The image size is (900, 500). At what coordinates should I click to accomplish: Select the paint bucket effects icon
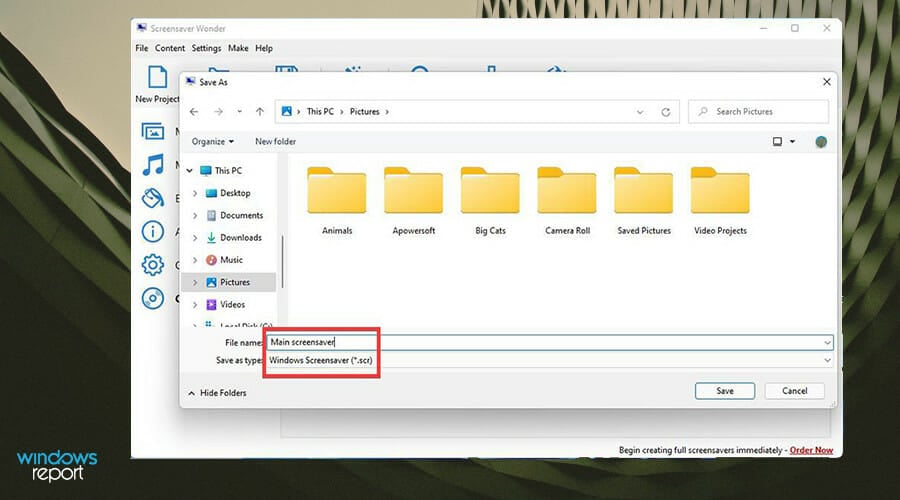coord(153,198)
